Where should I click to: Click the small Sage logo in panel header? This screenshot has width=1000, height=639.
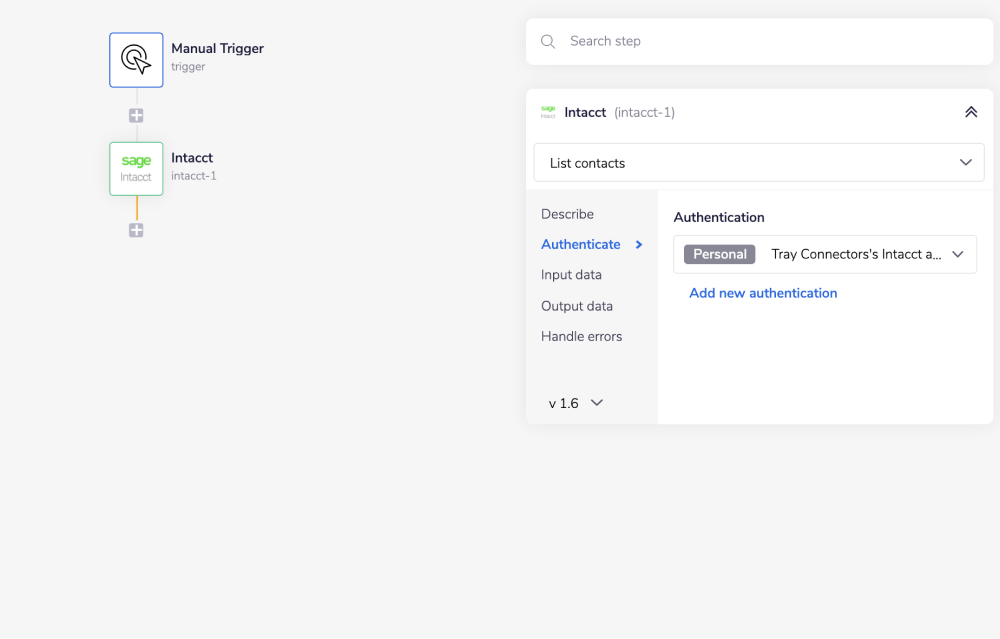[x=548, y=112]
